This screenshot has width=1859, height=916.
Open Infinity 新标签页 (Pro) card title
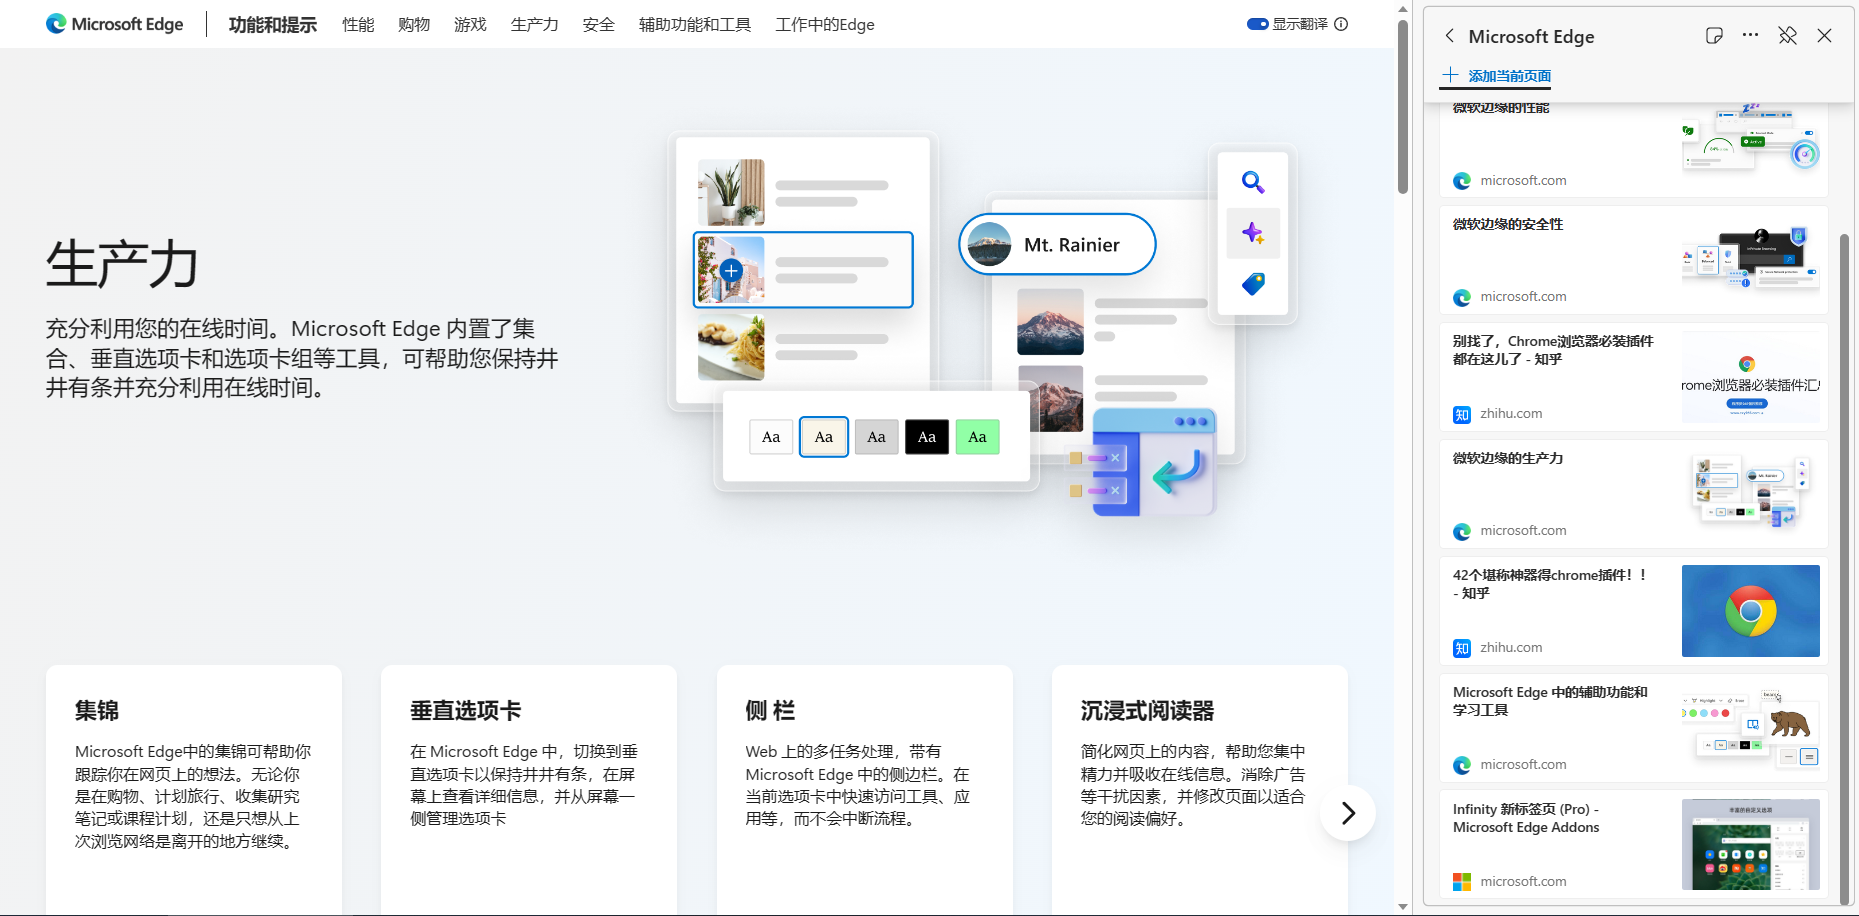[1526, 818]
